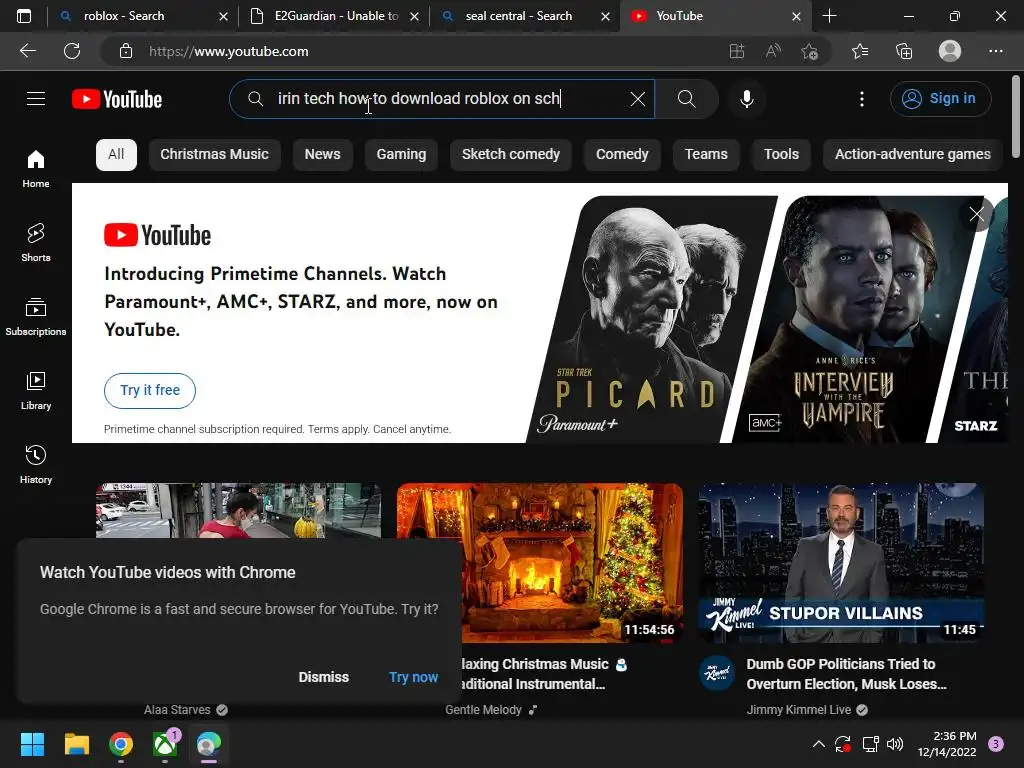Open Library in sidebar
The height and width of the screenshot is (768, 1024).
point(36,391)
